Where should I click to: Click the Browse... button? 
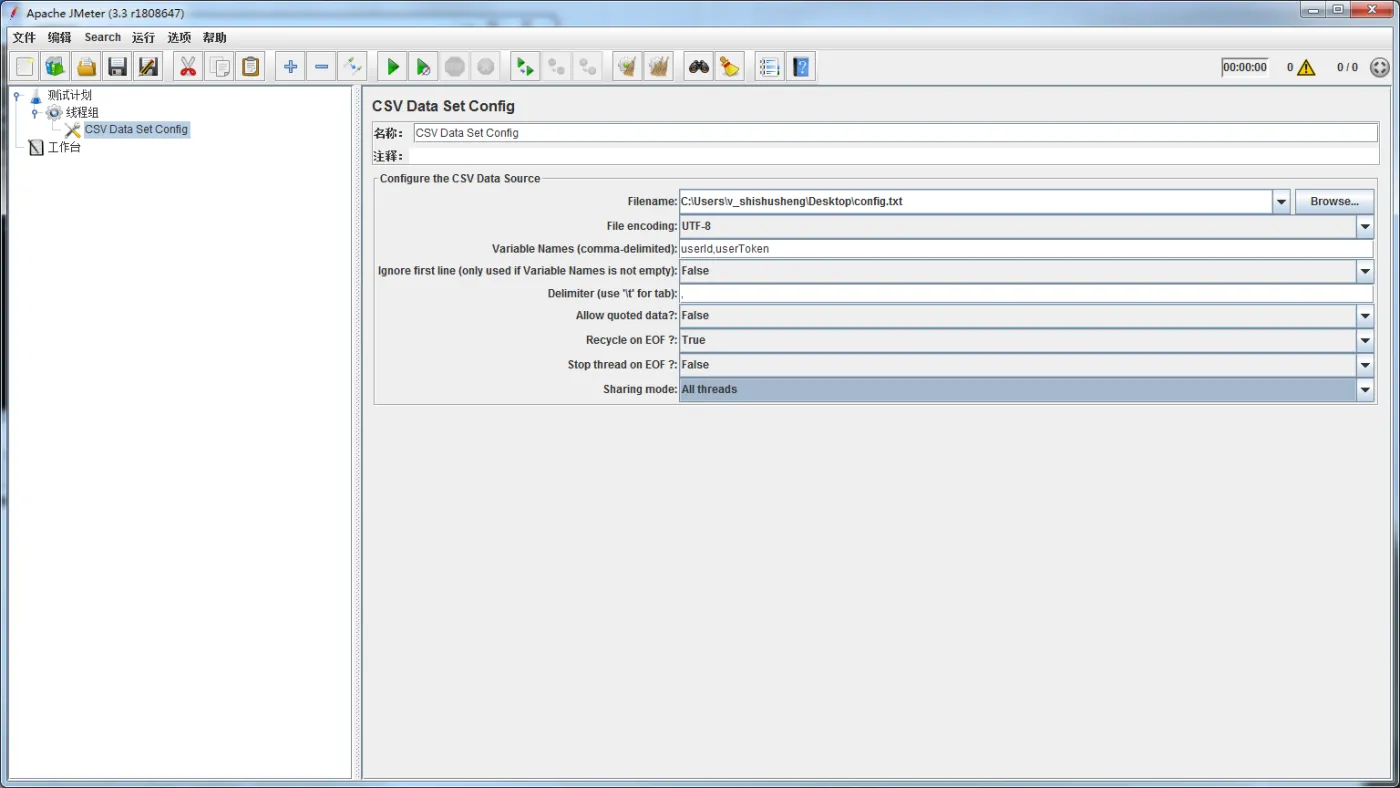[1334, 201]
